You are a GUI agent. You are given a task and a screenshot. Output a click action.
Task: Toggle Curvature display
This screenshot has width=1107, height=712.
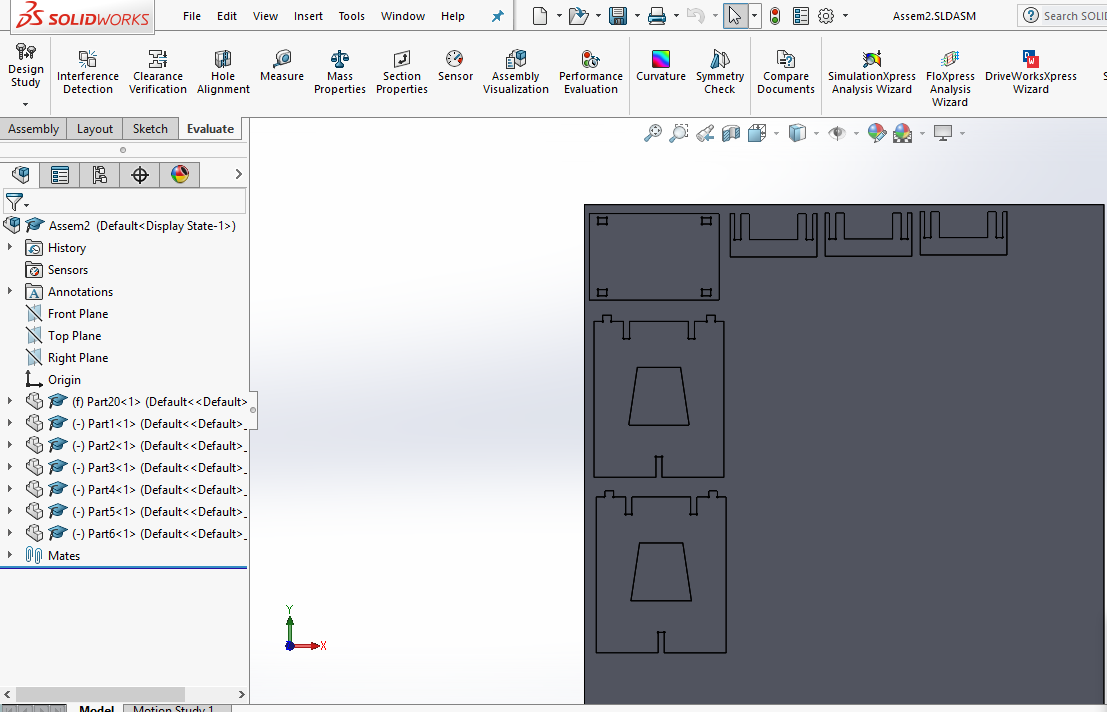661,66
